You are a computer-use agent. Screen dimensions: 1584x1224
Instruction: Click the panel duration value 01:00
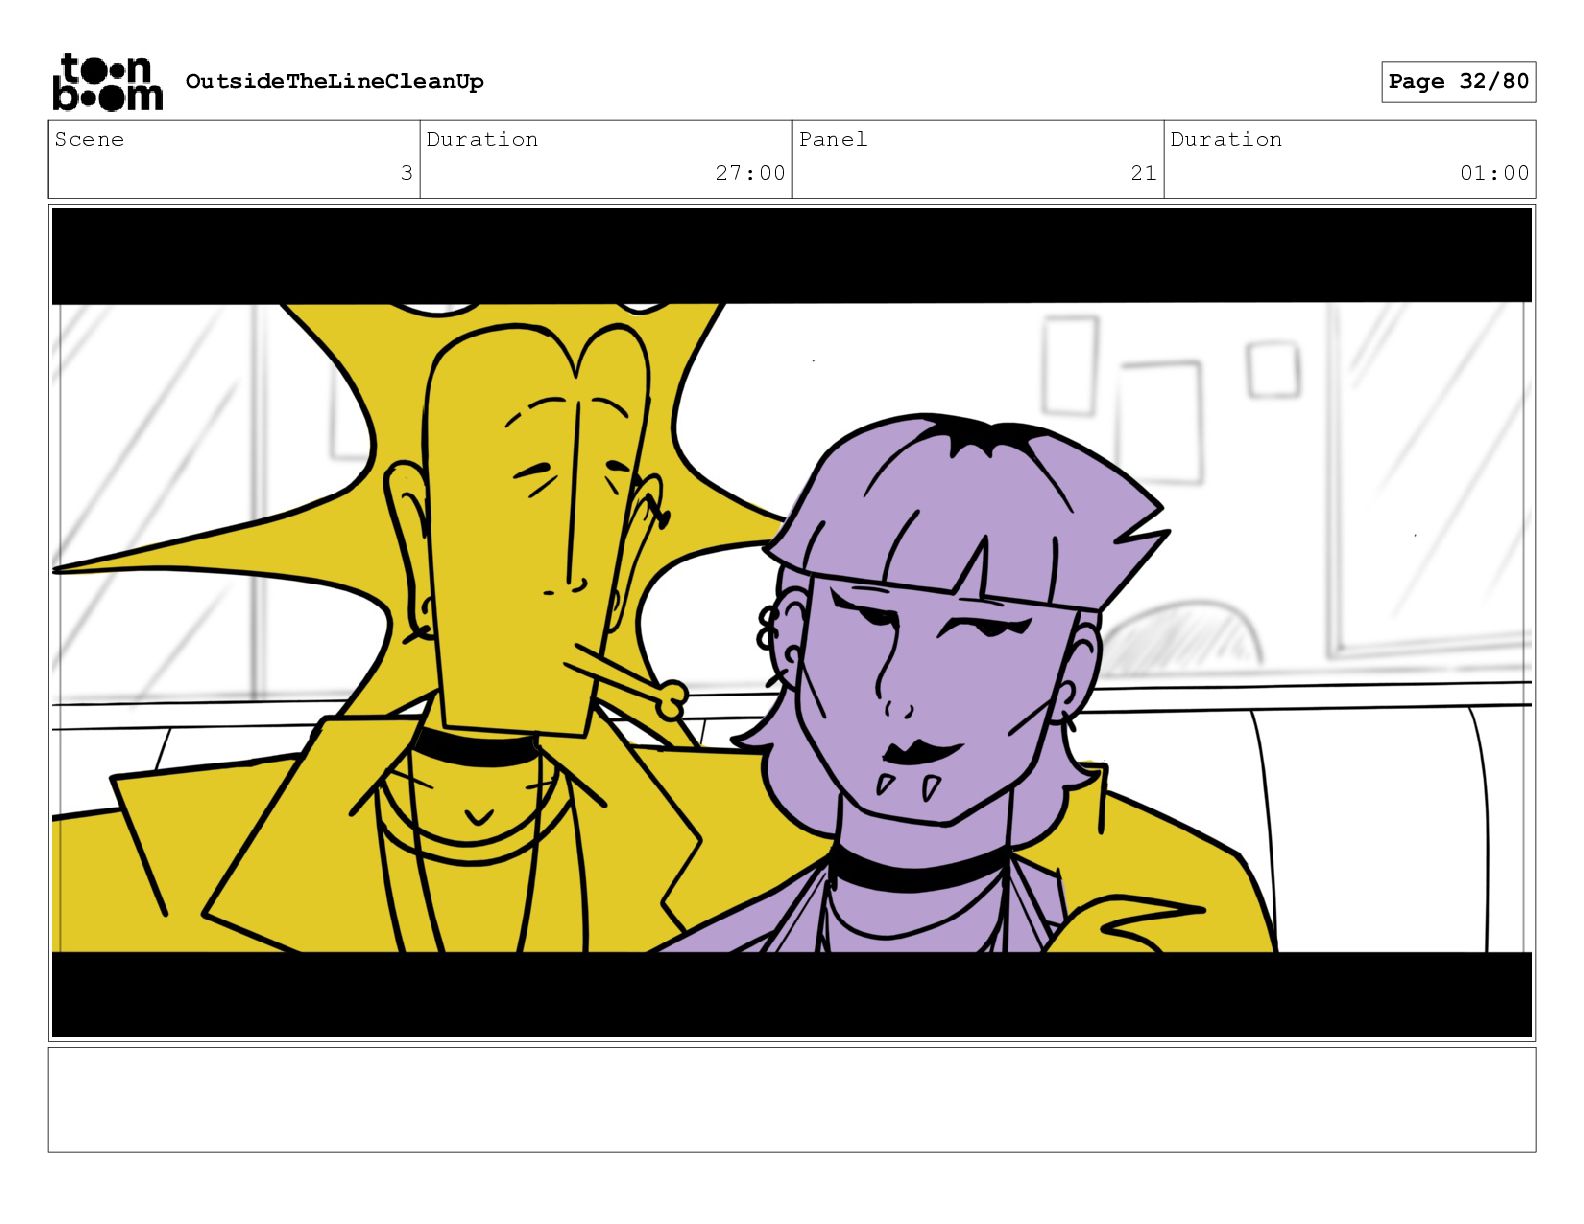click(1494, 173)
